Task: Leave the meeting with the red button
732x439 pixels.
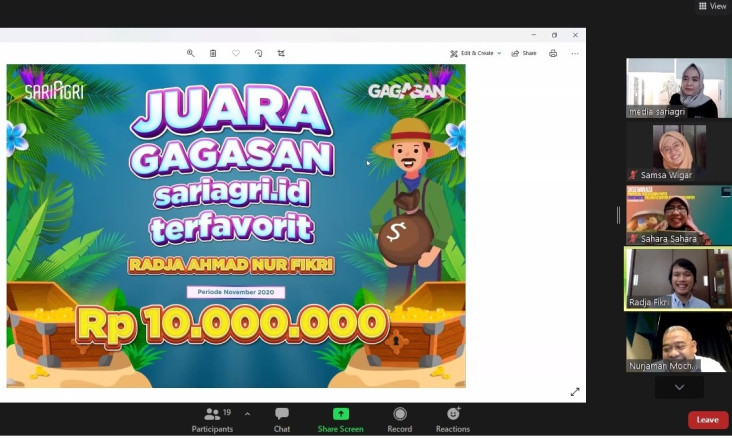Action: (708, 420)
